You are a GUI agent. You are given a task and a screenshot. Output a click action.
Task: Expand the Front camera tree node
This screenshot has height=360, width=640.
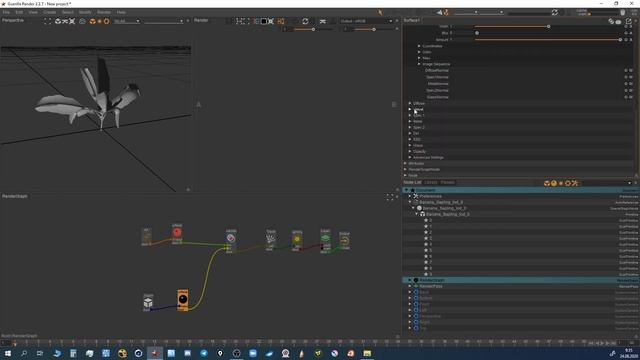410,304
